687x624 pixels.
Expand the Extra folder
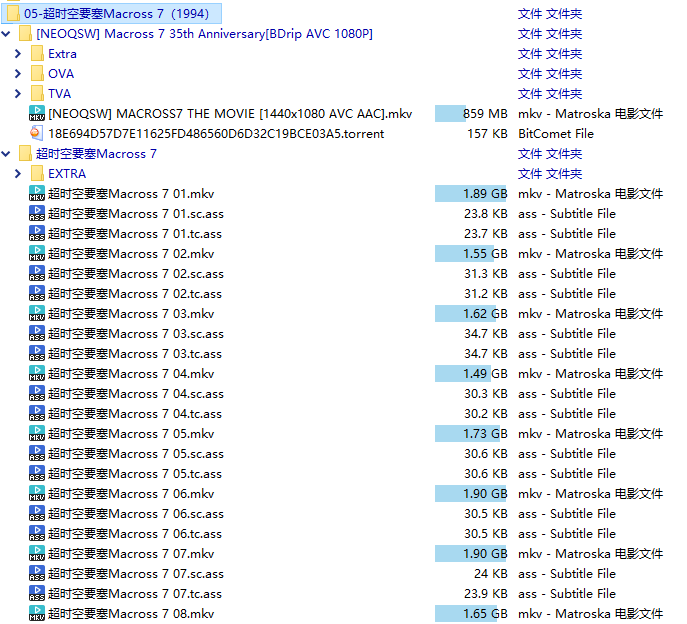(18, 54)
